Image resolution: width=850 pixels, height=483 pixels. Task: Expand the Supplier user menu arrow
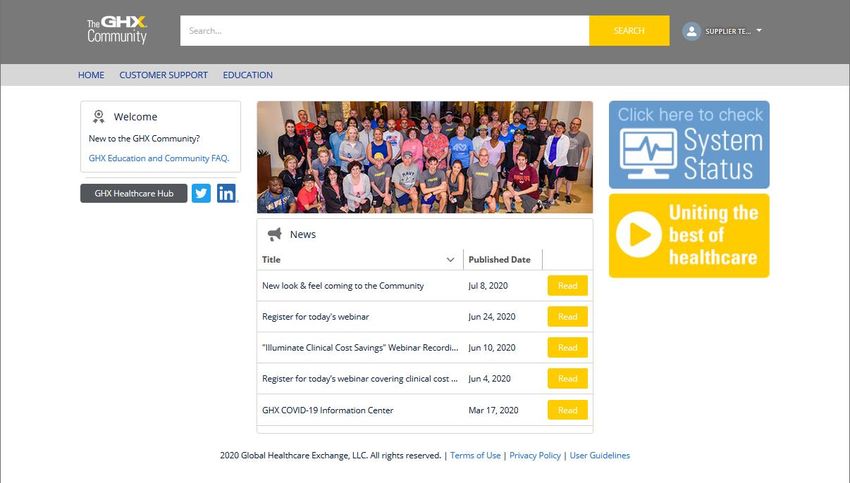(759, 30)
